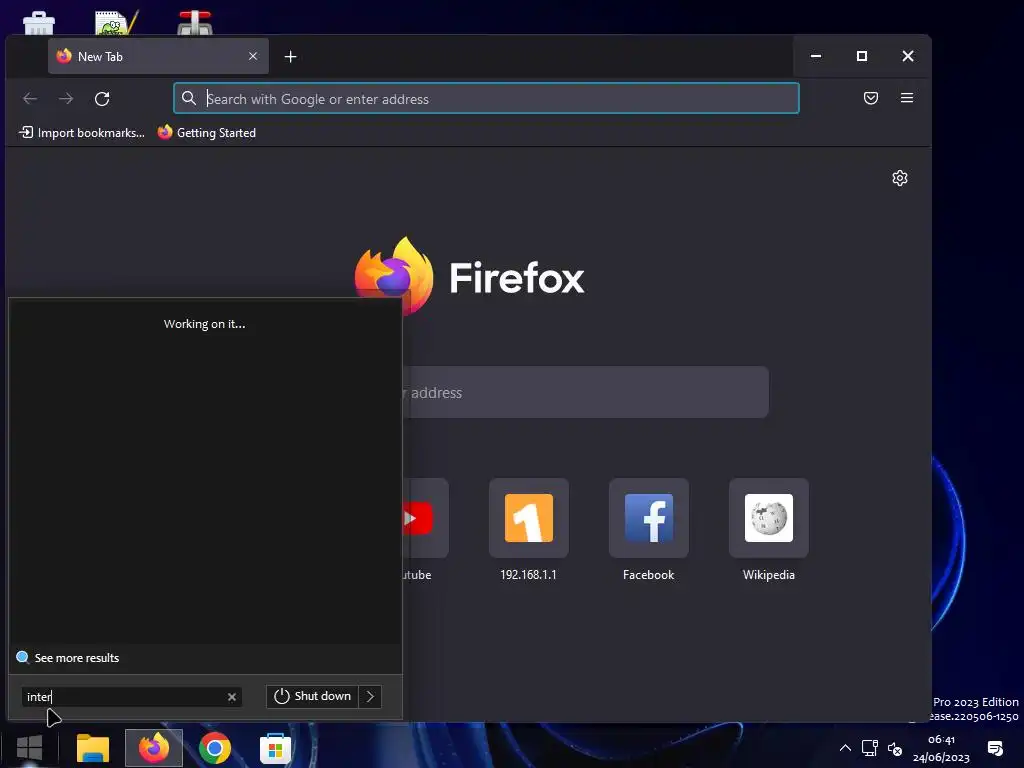Expand shut down options arrow
The width and height of the screenshot is (1024, 768).
370,696
